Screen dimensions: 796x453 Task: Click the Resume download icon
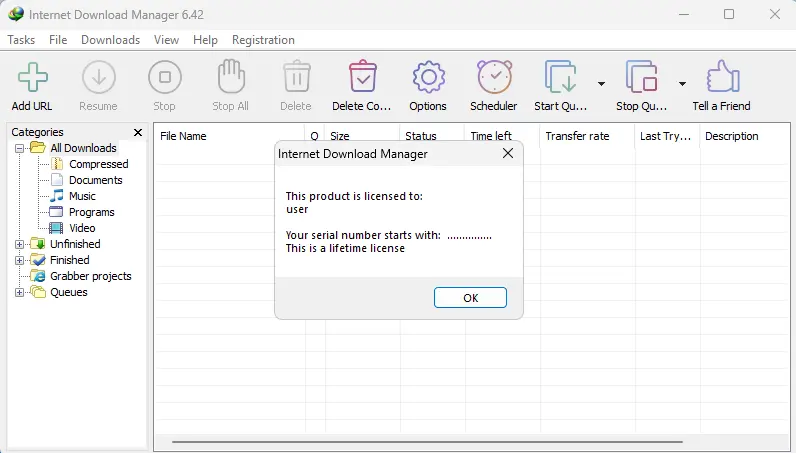click(x=98, y=77)
